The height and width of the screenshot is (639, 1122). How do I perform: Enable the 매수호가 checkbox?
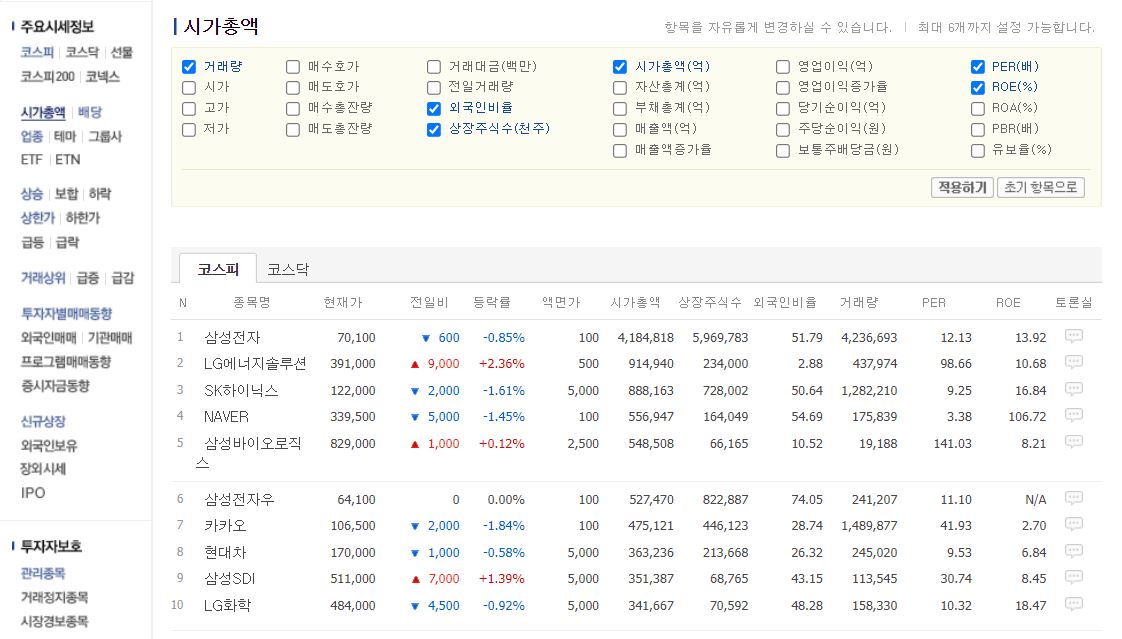[293, 67]
